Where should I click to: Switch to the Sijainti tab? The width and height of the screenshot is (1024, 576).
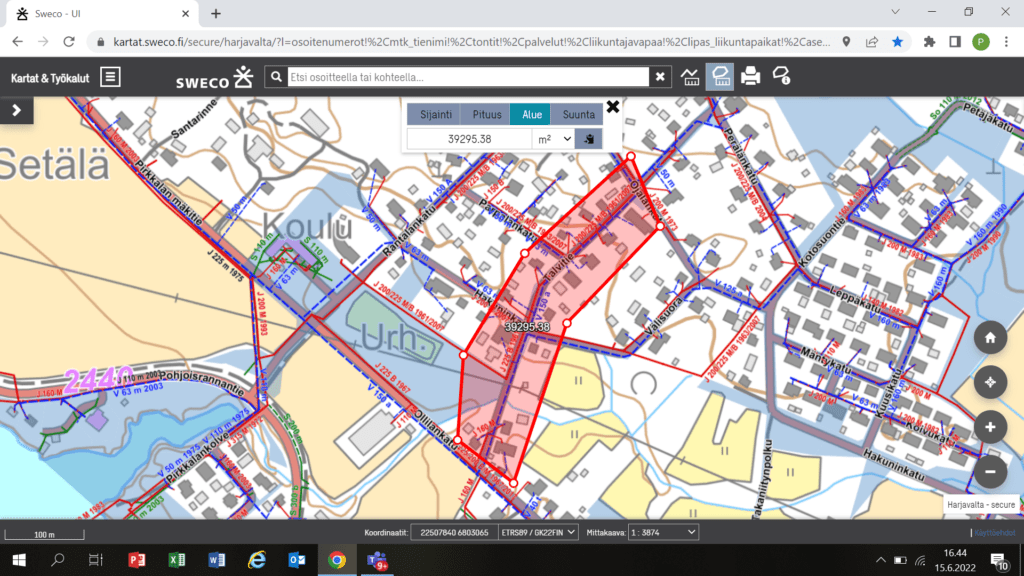[436, 114]
